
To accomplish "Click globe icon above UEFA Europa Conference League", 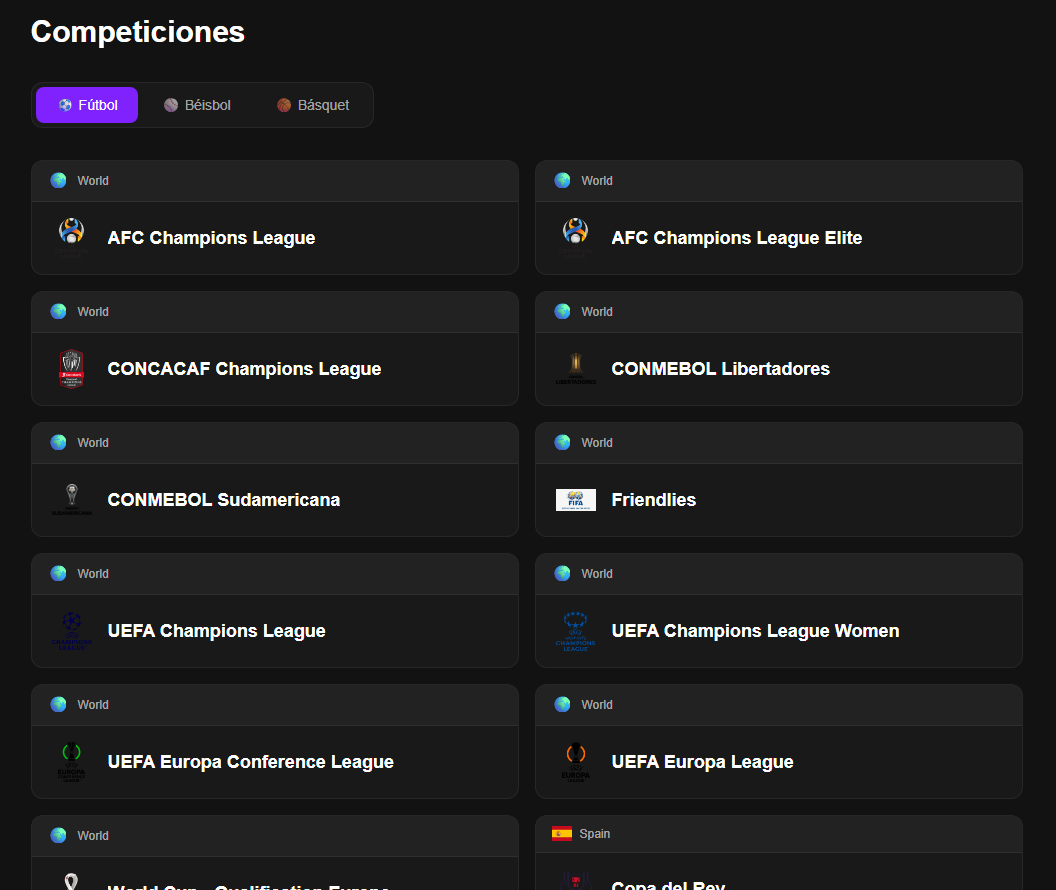I will [59, 704].
